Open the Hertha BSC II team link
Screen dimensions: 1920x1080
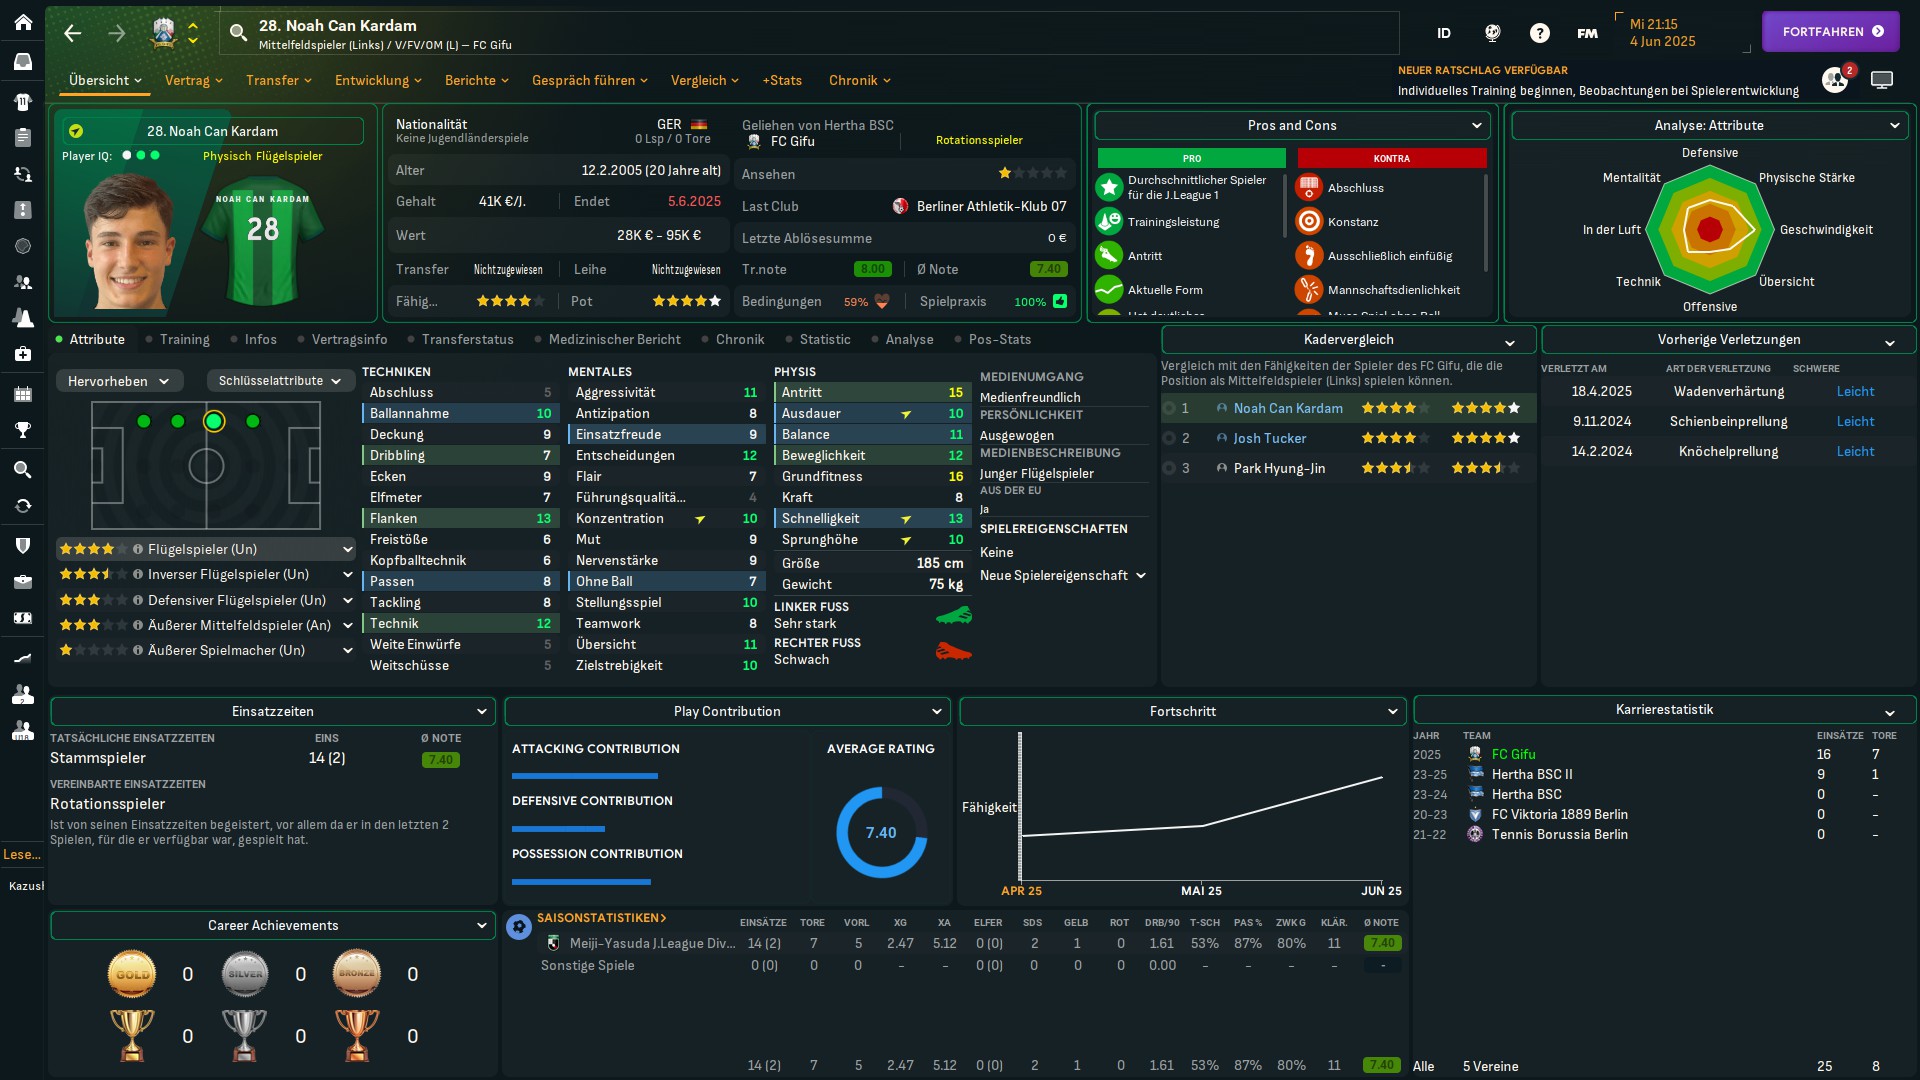coord(1531,774)
